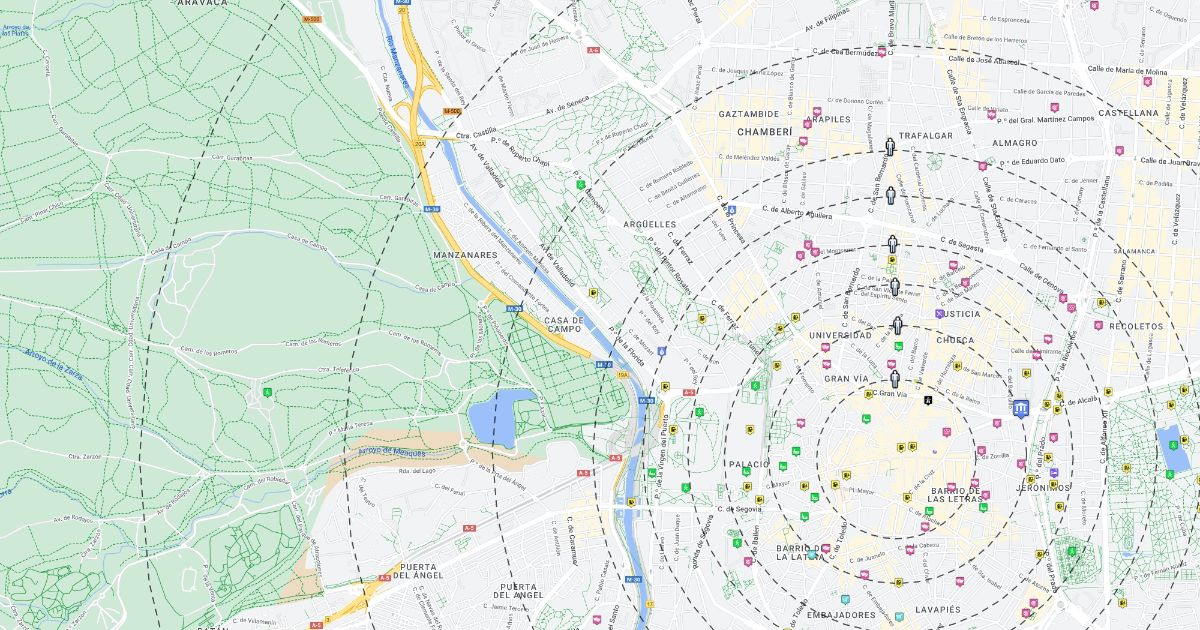Viewport: 1200px width, 630px height.
Task: Select the Rda. del Lago label
Action: [x=417, y=470]
